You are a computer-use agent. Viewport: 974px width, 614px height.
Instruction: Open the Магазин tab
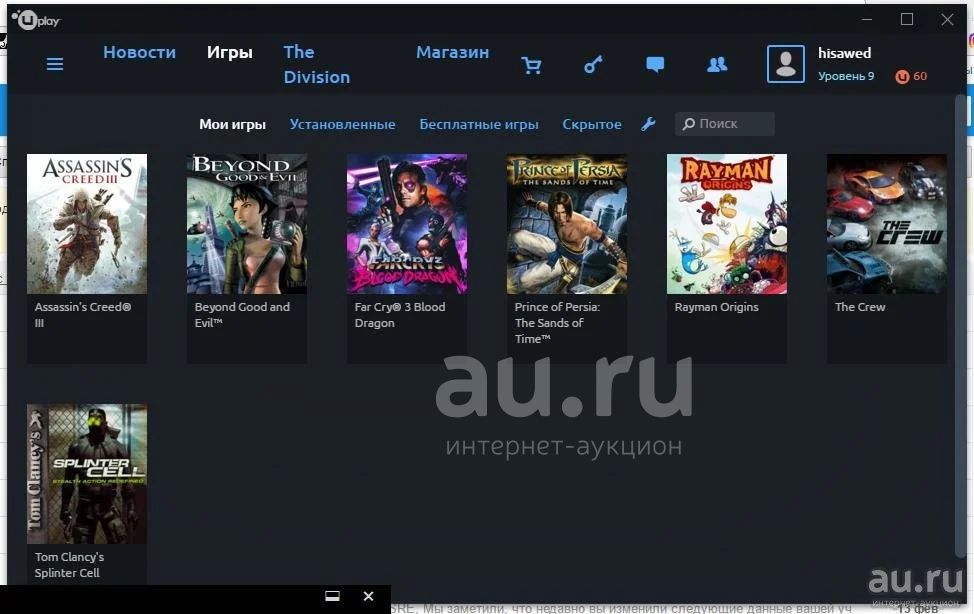(452, 52)
